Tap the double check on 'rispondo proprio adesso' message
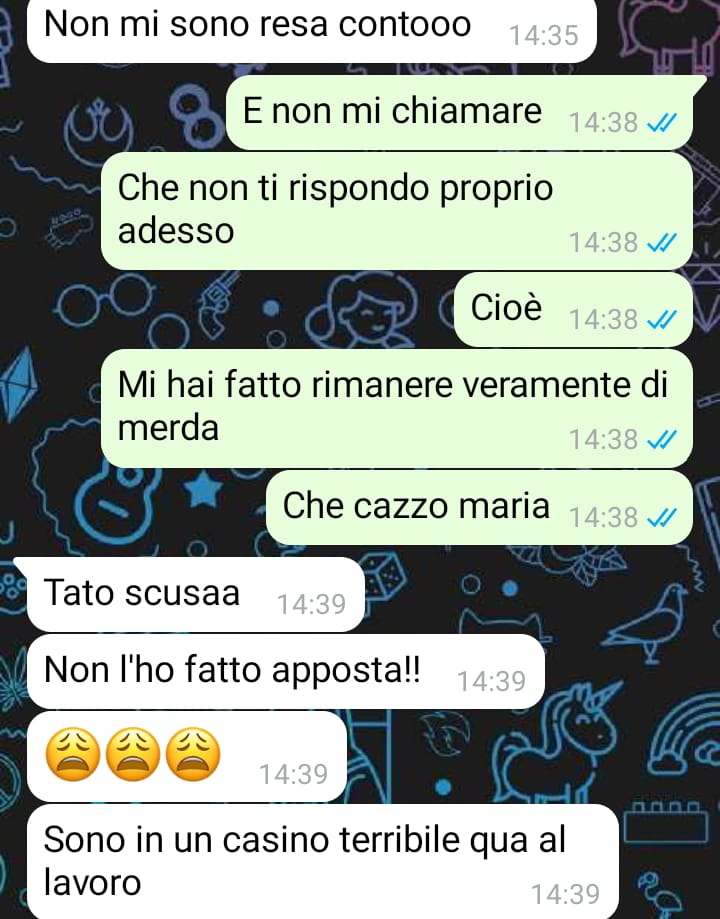720x919 pixels. [661, 243]
